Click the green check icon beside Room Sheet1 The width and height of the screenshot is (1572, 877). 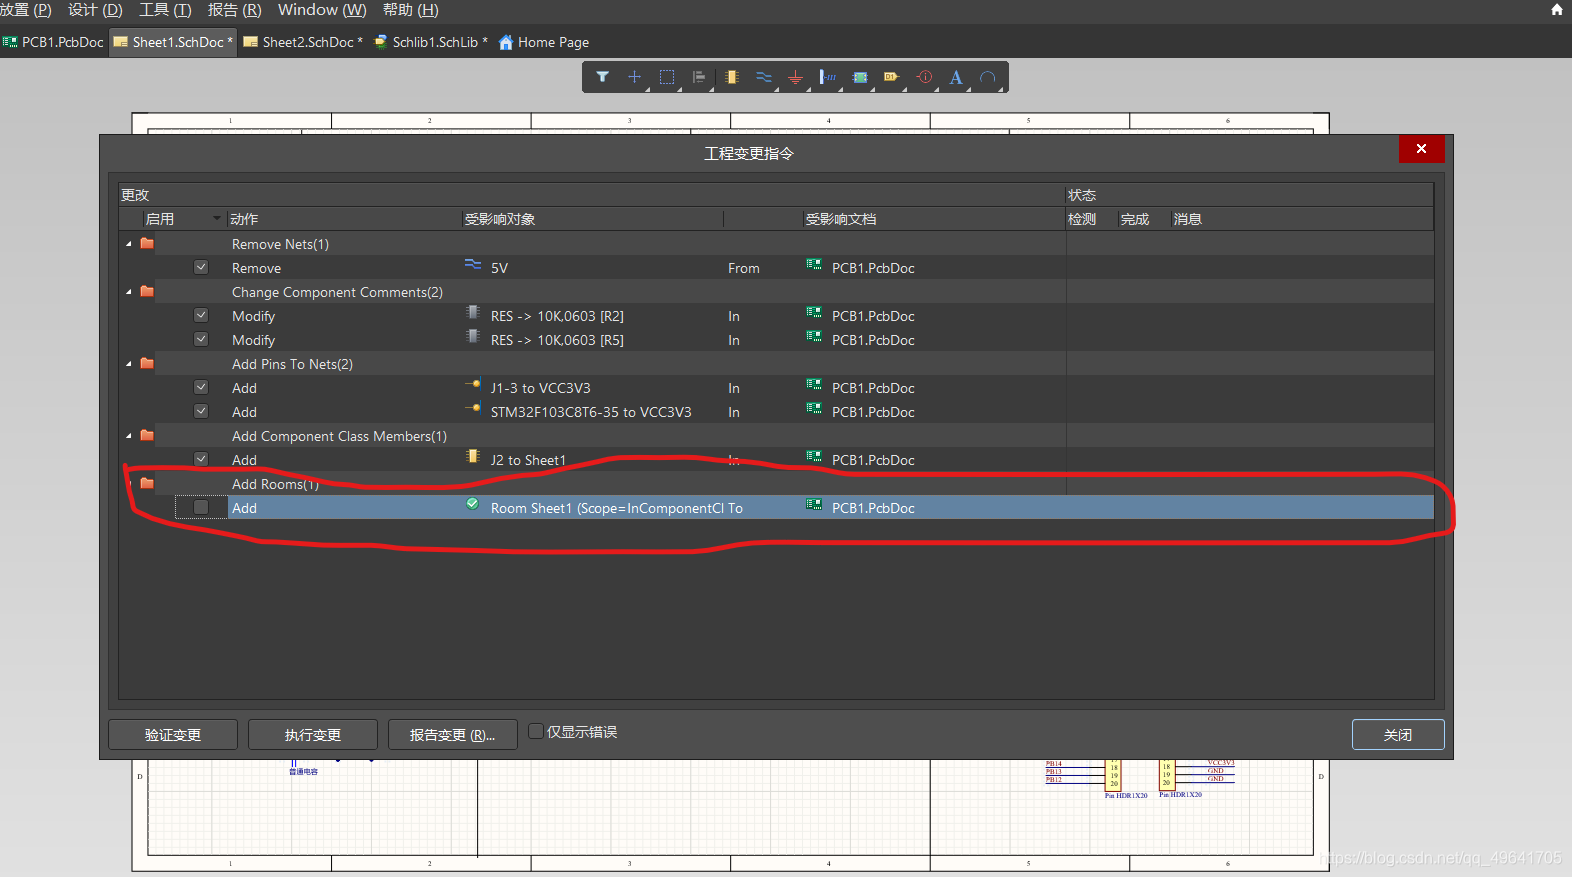[473, 504]
